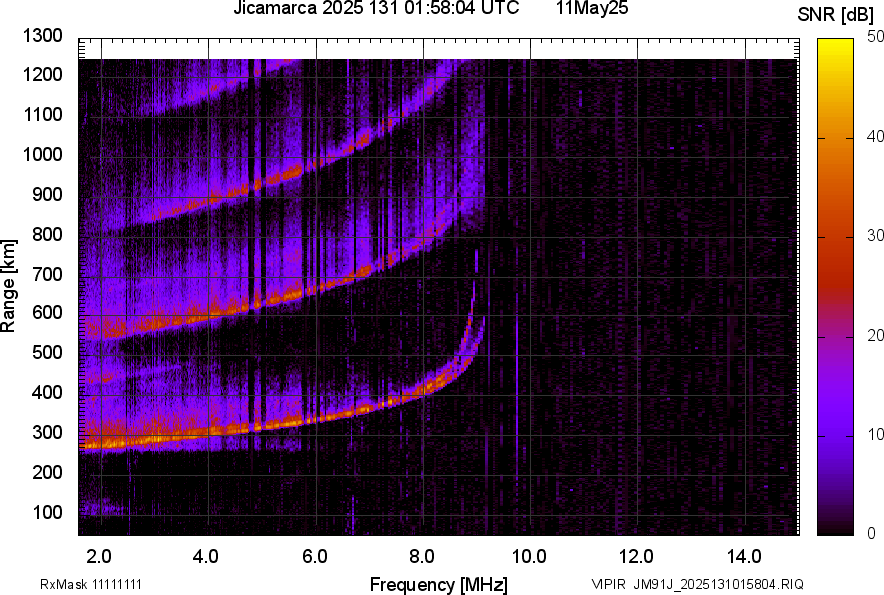Click frequency tick label '2.0'
This screenshot has width=884, height=595.
pyautogui.click(x=99, y=557)
